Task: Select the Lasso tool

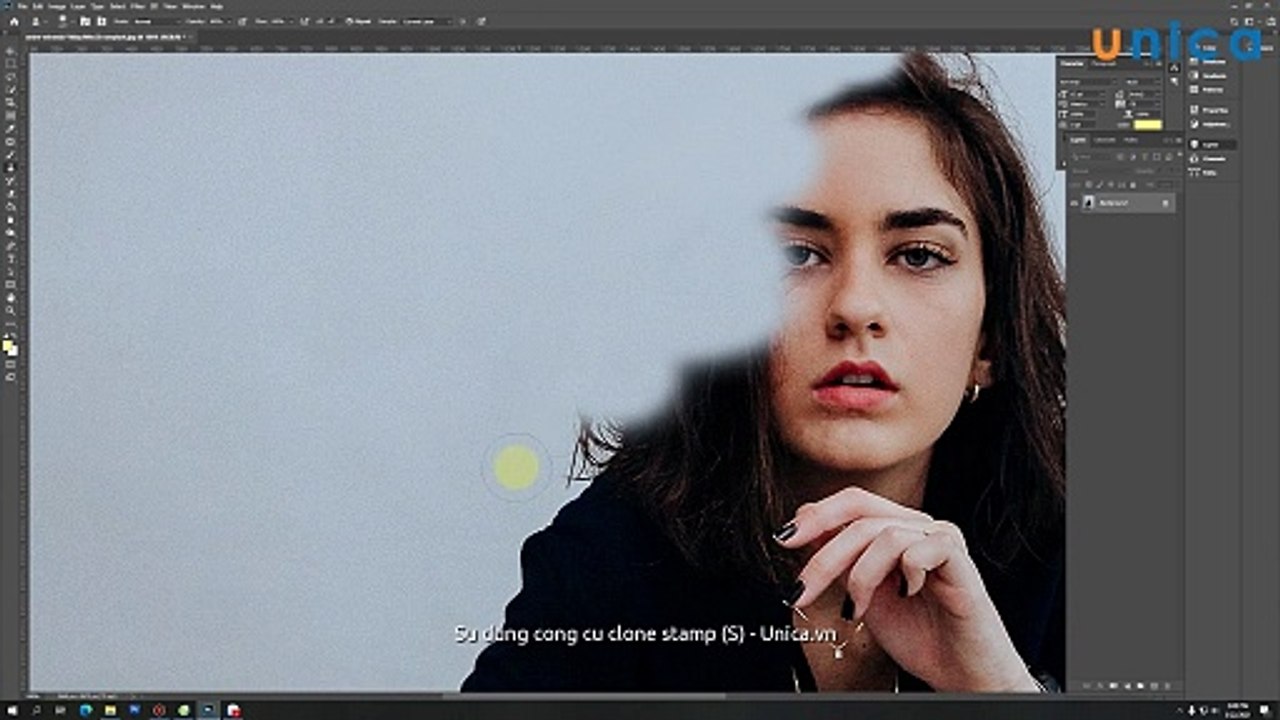Action: point(11,76)
